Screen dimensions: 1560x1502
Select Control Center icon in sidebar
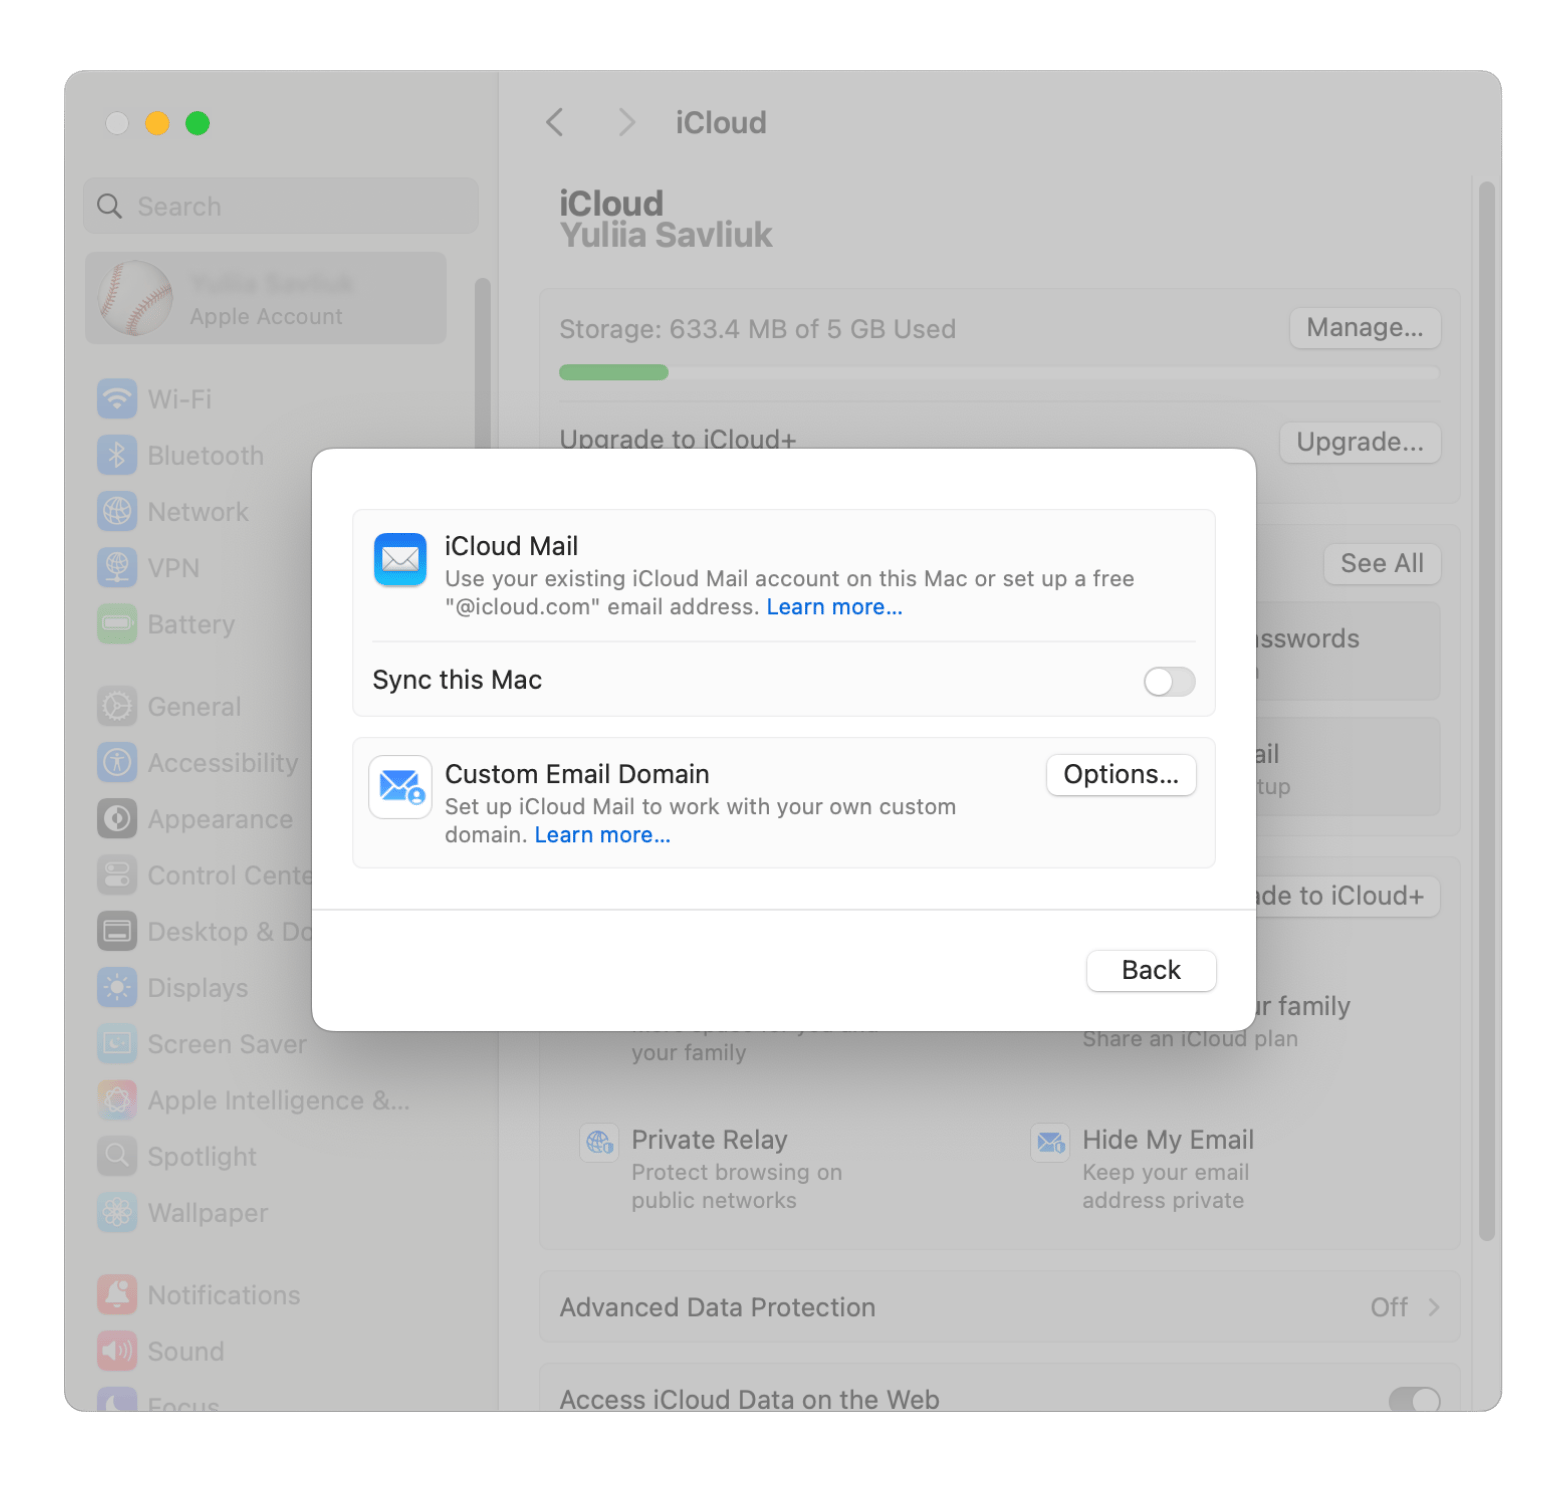(117, 875)
